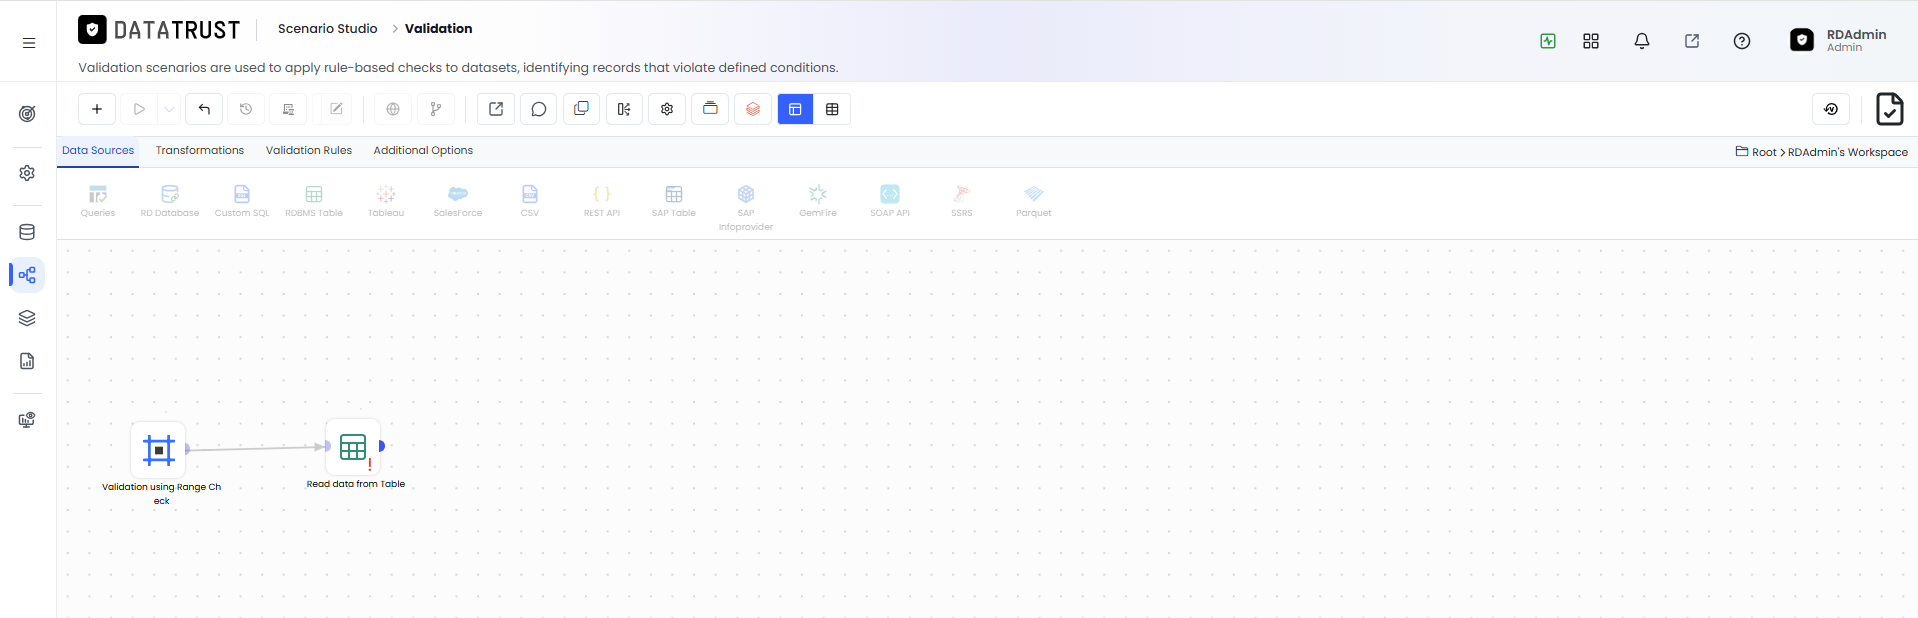Switch to canvas layout view
1918x618 pixels.
(795, 109)
